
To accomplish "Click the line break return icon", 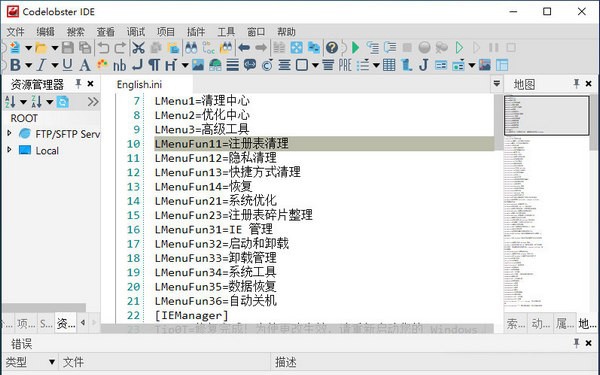I will tap(137, 65).
